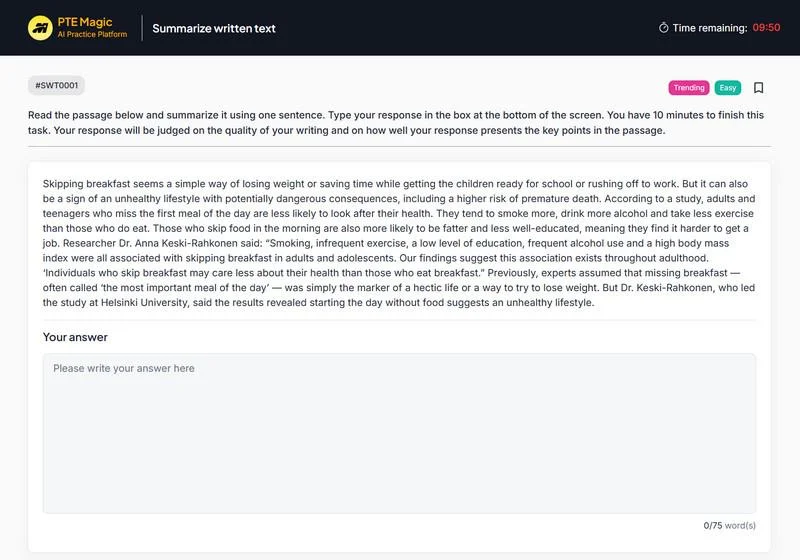The image size is (800, 560).
Task: Click the yellow PTE Magic logo icon
Action: [x=41, y=27]
